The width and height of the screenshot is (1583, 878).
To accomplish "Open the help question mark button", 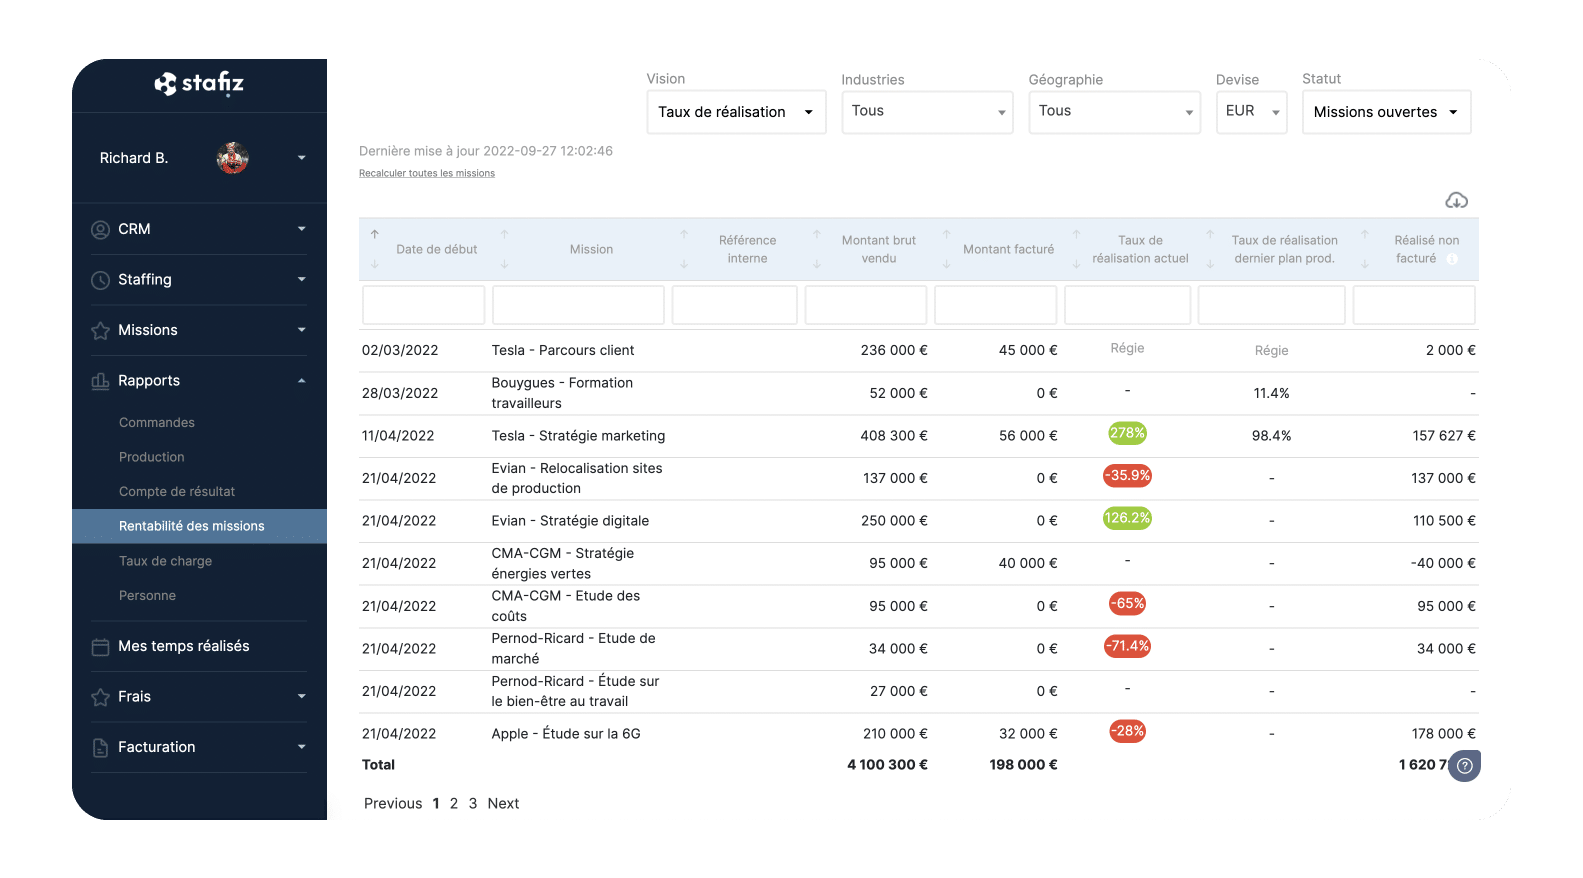I will [x=1465, y=766].
